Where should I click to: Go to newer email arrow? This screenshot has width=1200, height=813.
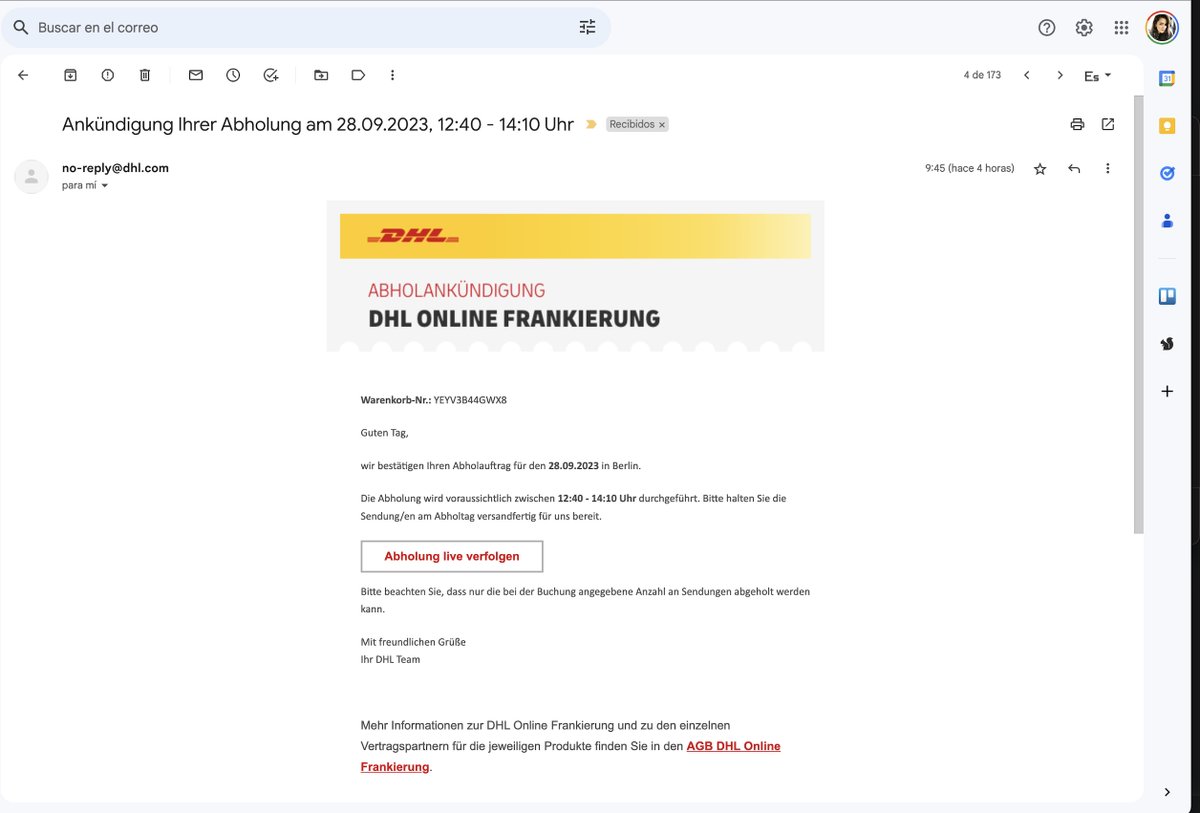point(1026,75)
